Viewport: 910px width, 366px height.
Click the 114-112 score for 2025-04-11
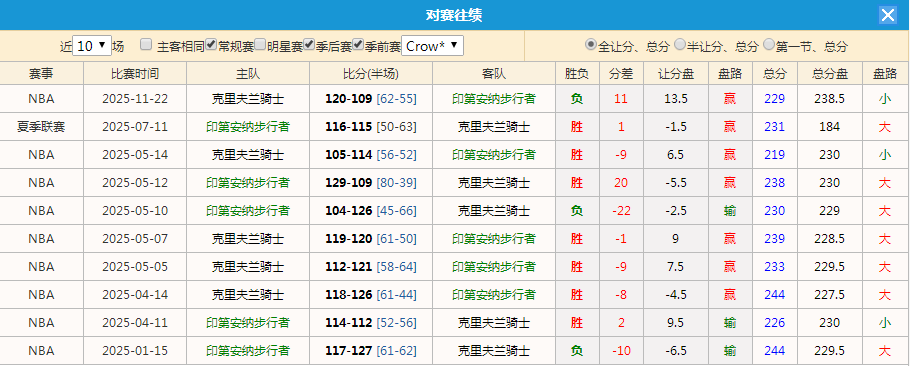348,322
